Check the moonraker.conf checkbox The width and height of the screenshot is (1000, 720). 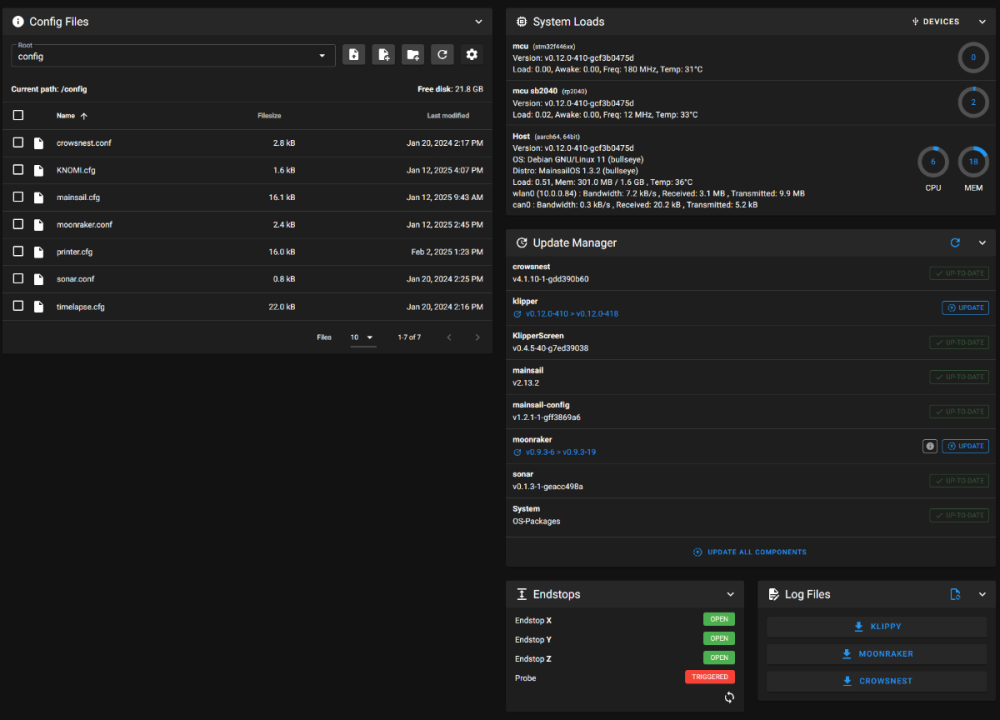point(18,224)
